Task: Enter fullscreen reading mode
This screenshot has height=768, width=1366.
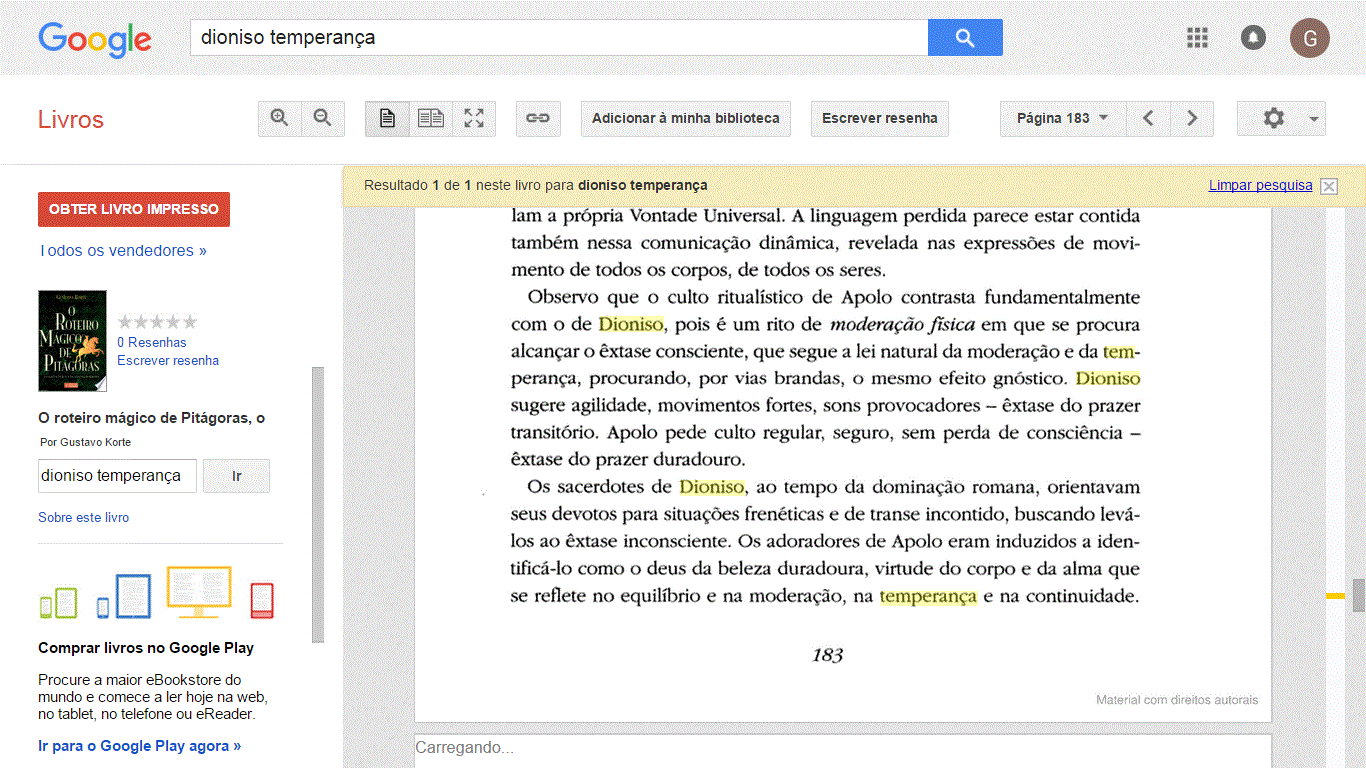Action: (x=474, y=118)
